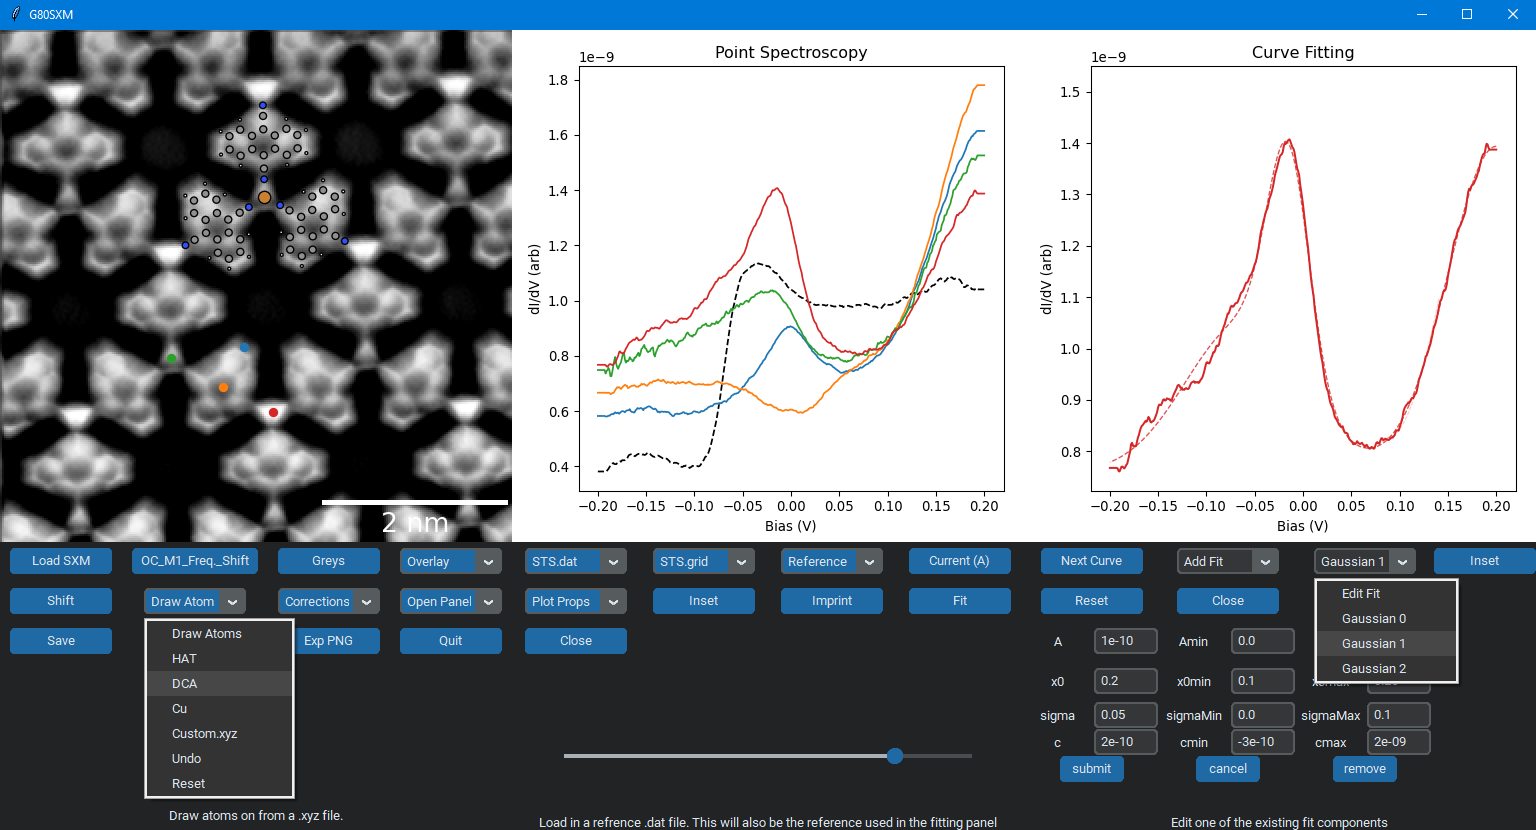Click Close in the fitting panel
Viewport: 1536px width, 830px height.
click(1228, 601)
